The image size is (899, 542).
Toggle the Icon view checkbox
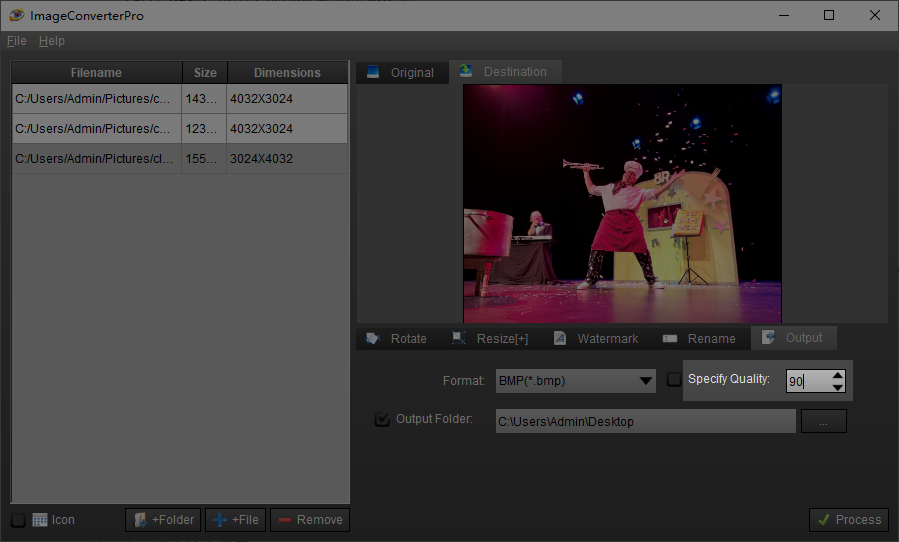[x=18, y=520]
